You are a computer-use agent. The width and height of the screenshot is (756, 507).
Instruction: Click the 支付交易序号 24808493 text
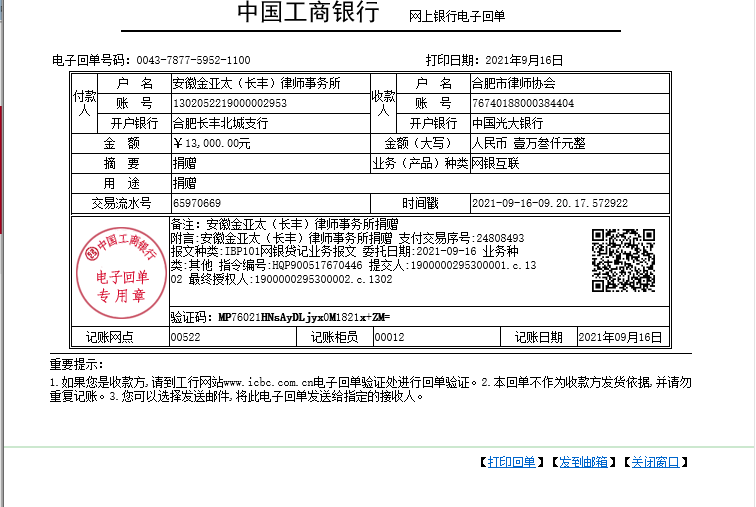[x=461, y=238]
